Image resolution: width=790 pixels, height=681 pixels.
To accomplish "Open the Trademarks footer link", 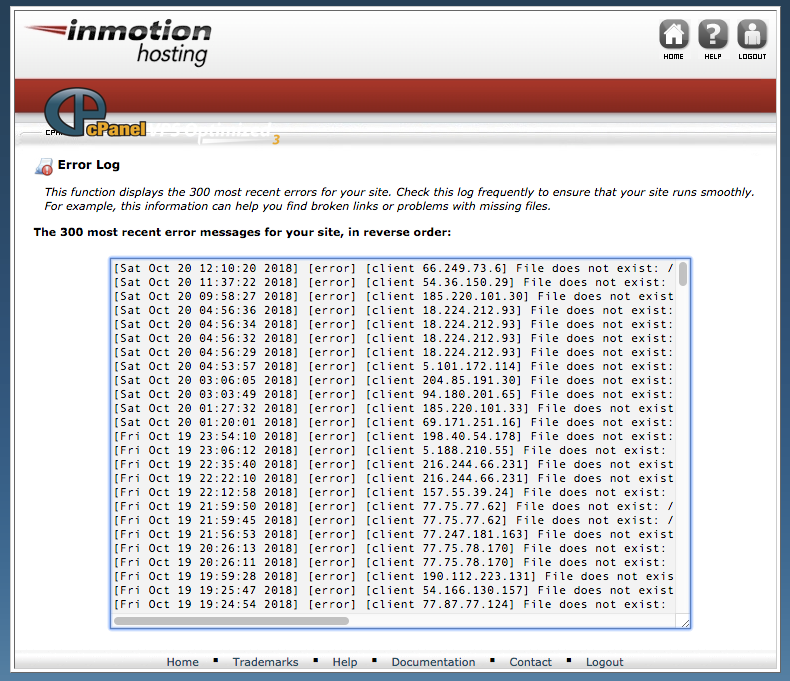I will point(265,662).
